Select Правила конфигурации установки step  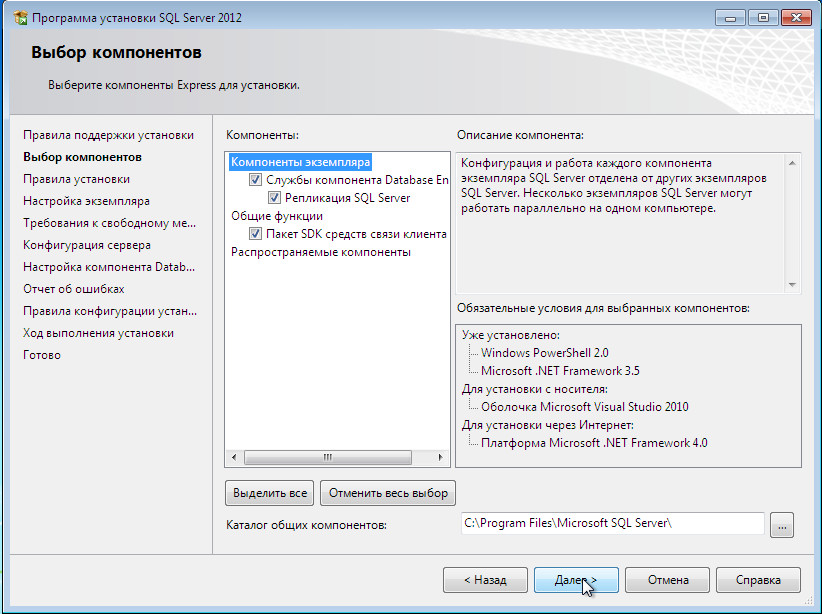(110, 311)
